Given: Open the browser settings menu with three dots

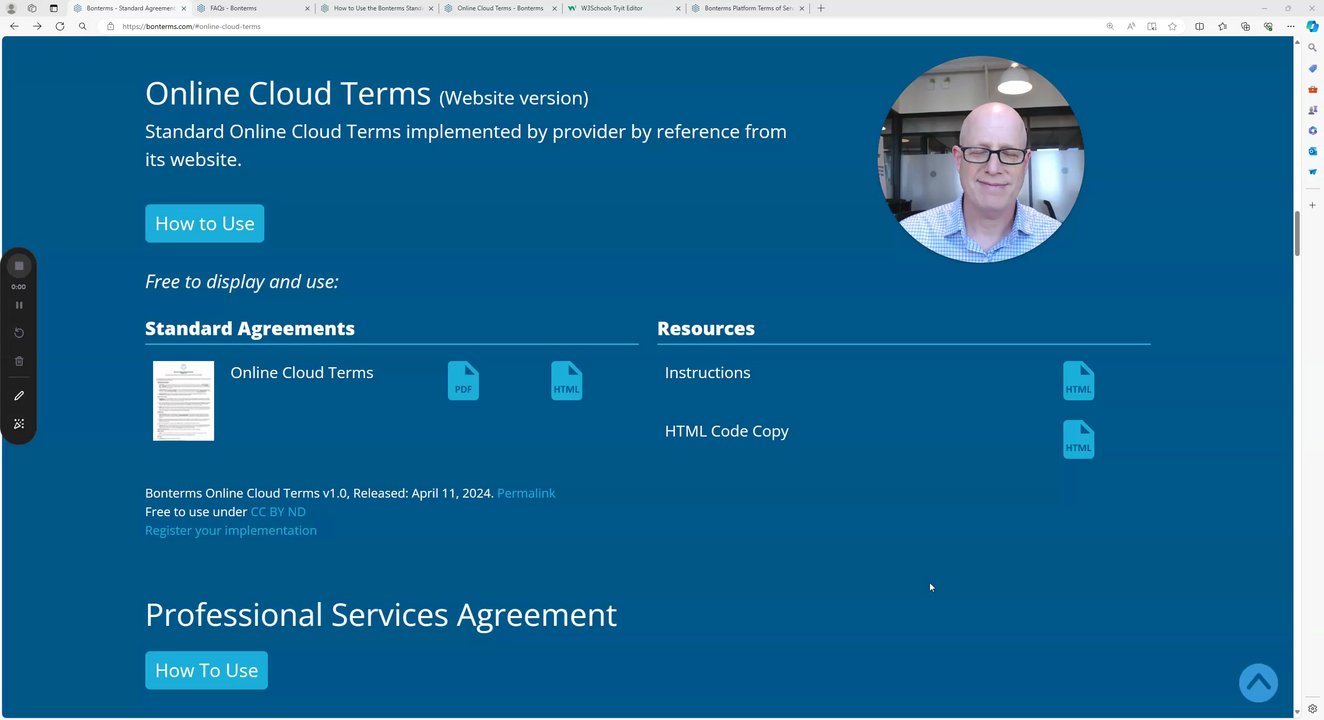Looking at the screenshot, I should [x=1291, y=26].
